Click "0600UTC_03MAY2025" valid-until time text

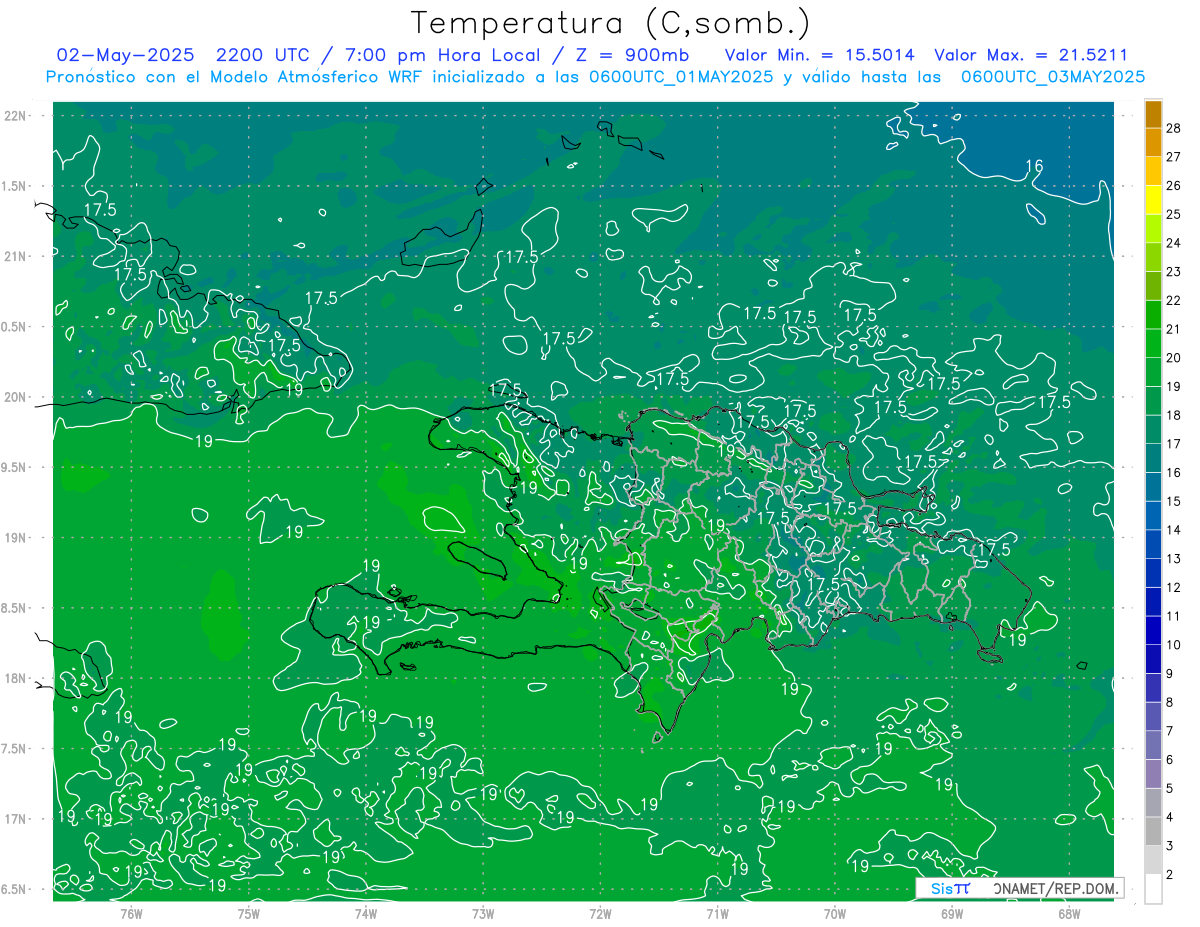1053,76
